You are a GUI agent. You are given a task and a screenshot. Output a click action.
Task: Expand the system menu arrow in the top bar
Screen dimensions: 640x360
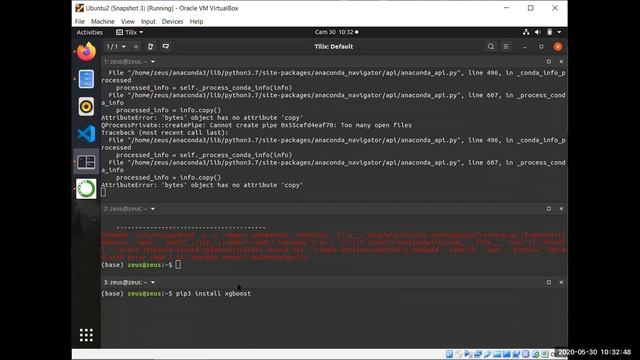click(x=559, y=32)
